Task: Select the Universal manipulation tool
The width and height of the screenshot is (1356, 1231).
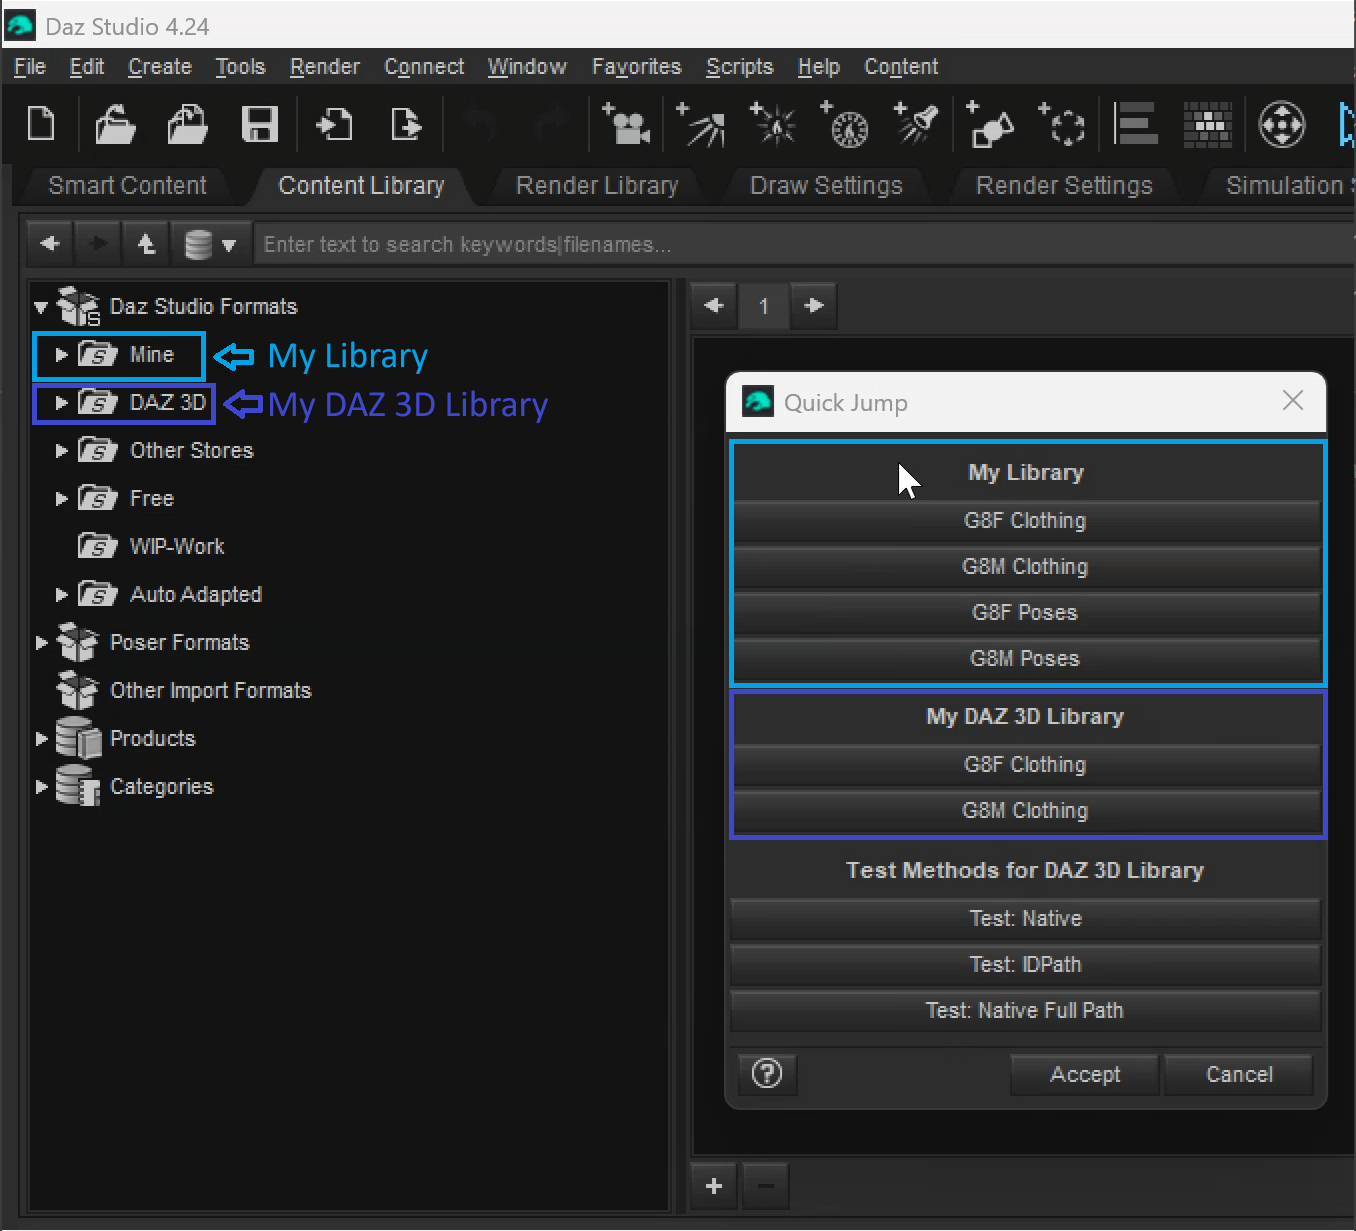Action: [x=1282, y=124]
